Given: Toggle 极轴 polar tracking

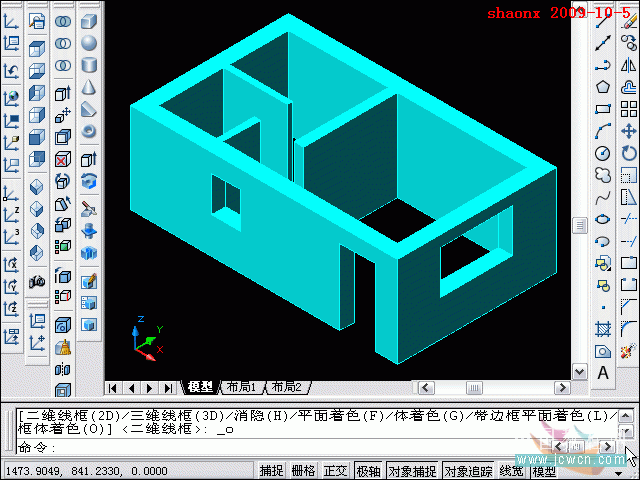Looking at the screenshot, I should [369, 471].
